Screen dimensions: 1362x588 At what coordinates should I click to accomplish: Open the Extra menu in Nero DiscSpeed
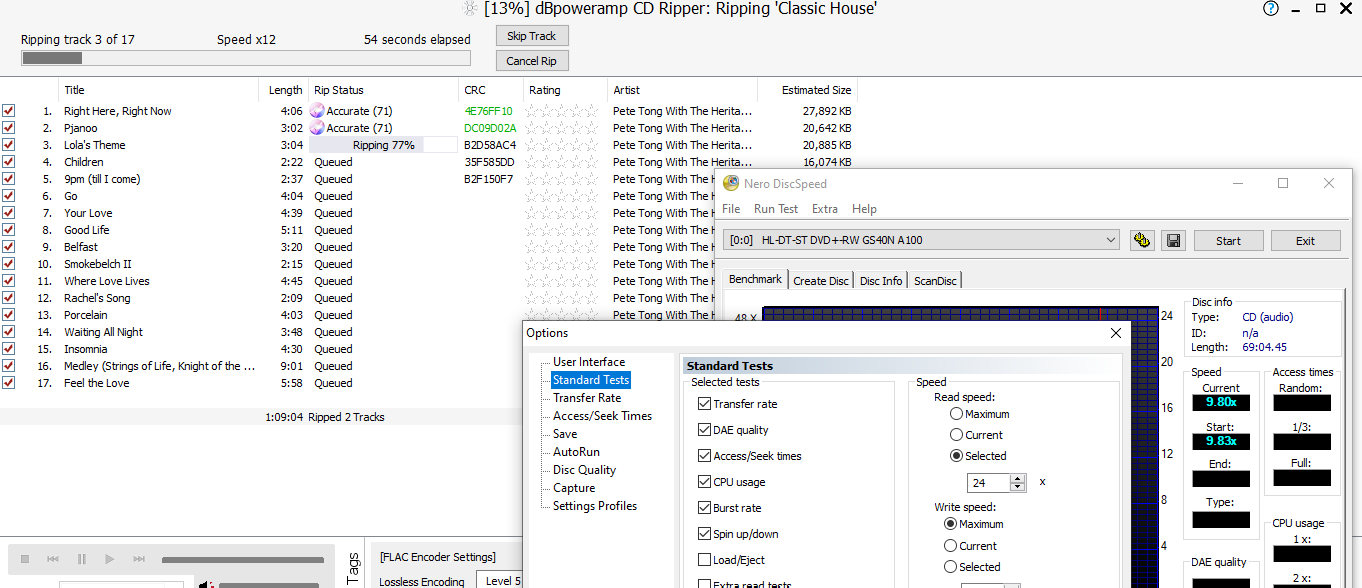[825, 209]
